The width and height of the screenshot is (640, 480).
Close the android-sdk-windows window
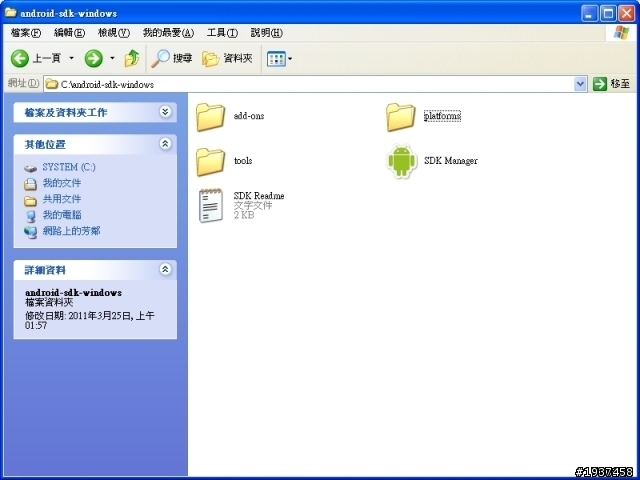point(627,13)
